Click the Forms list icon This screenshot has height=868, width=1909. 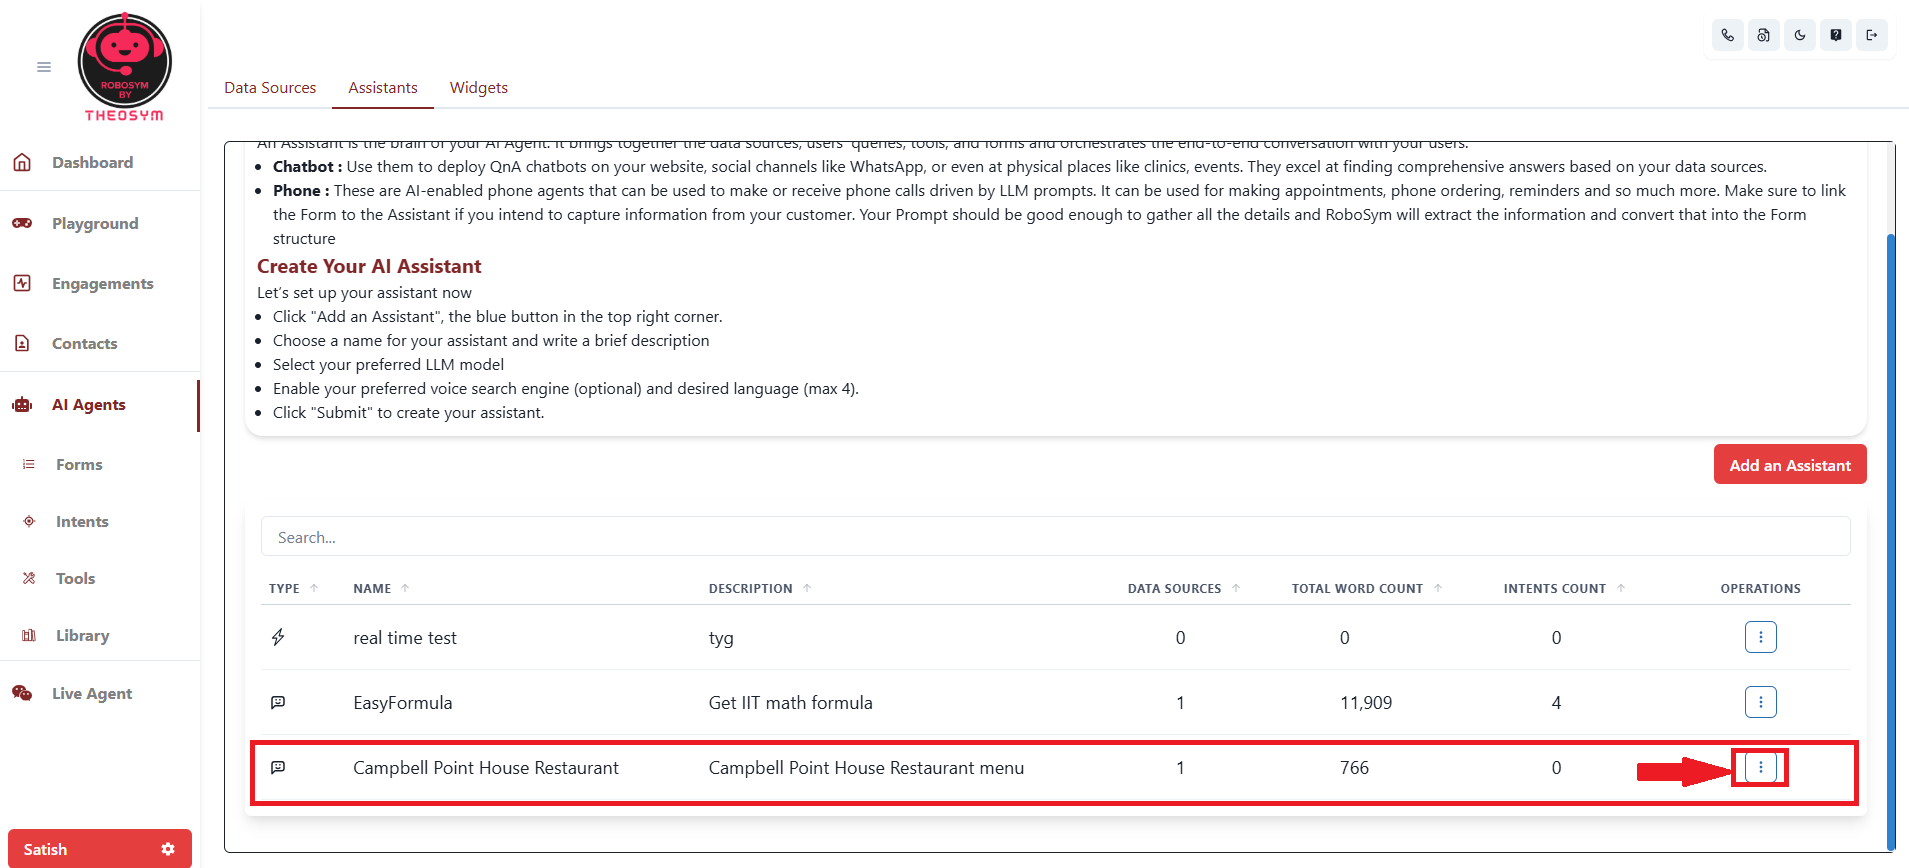click(x=29, y=464)
